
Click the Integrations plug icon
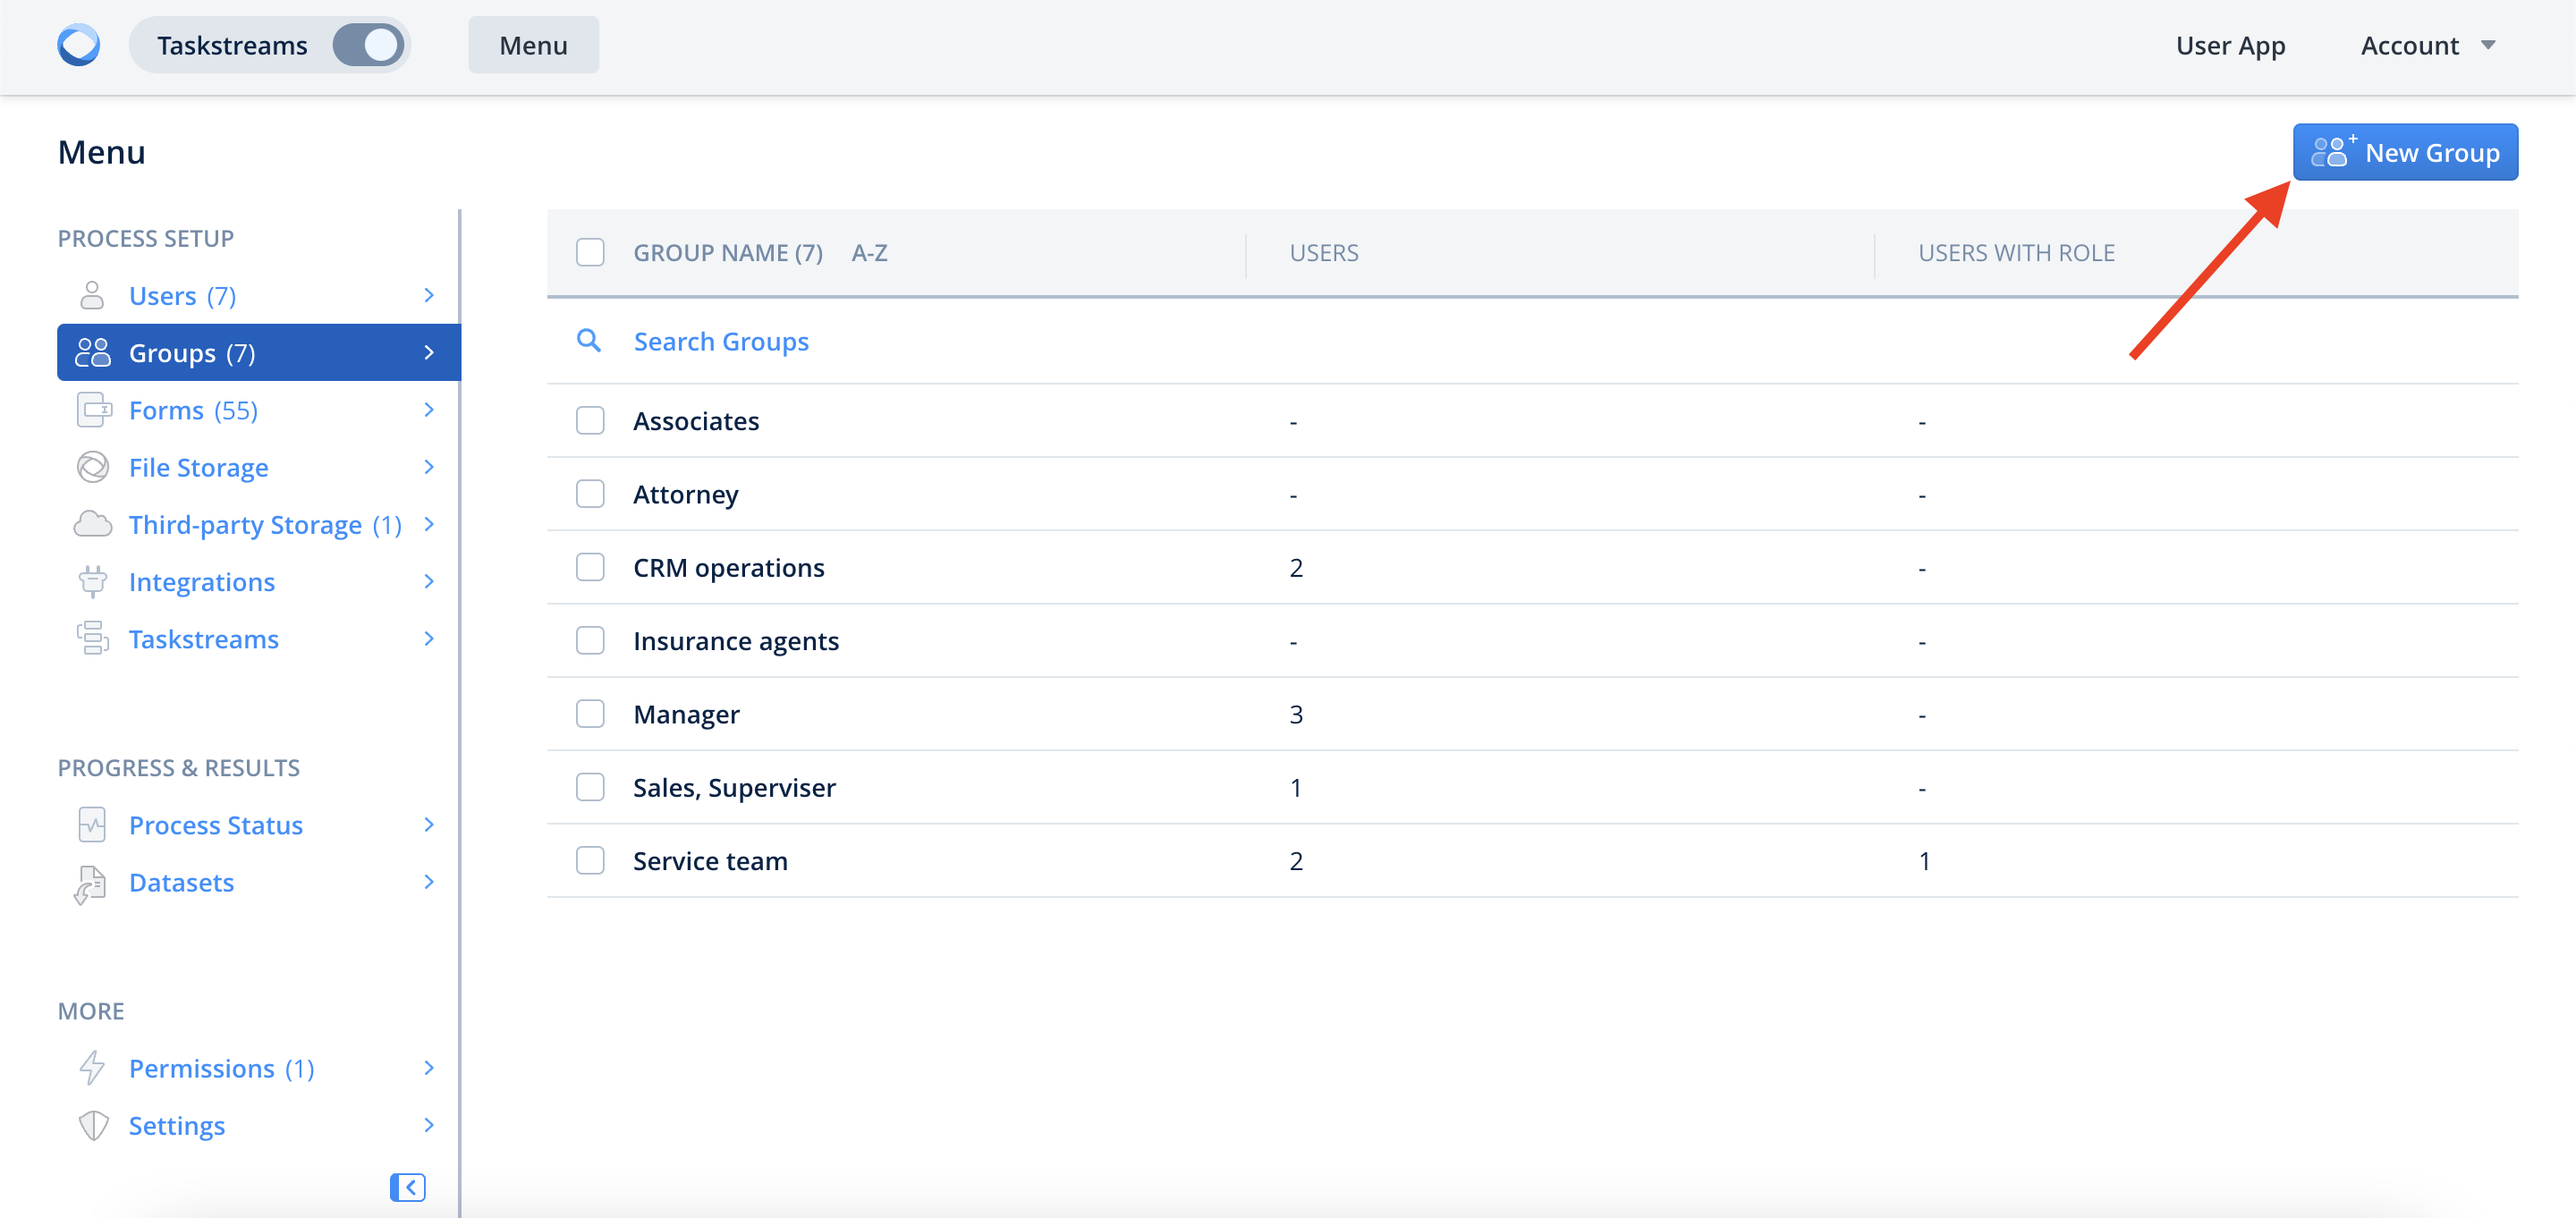coord(93,581)
